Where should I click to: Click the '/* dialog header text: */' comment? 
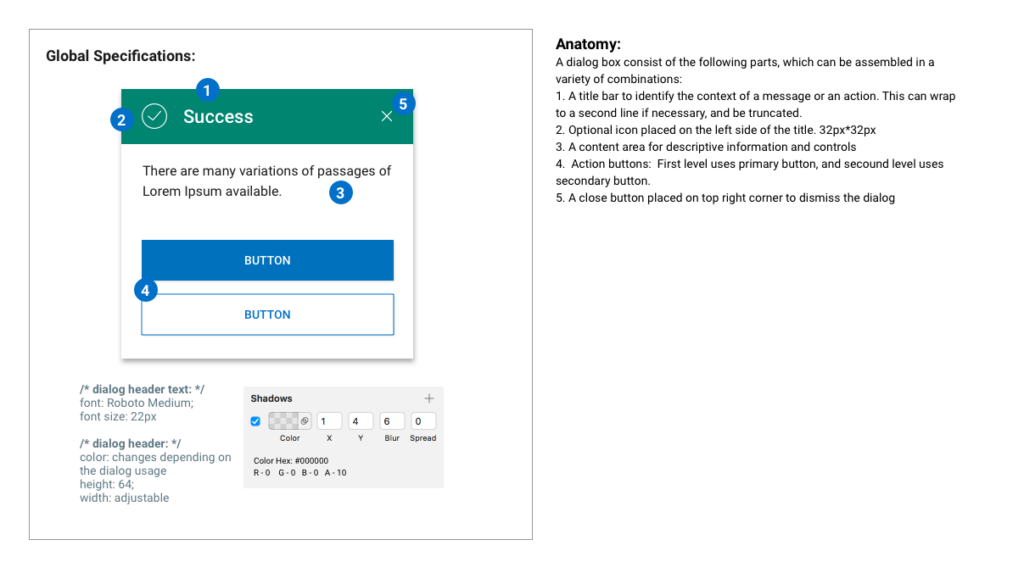(142, 389)
